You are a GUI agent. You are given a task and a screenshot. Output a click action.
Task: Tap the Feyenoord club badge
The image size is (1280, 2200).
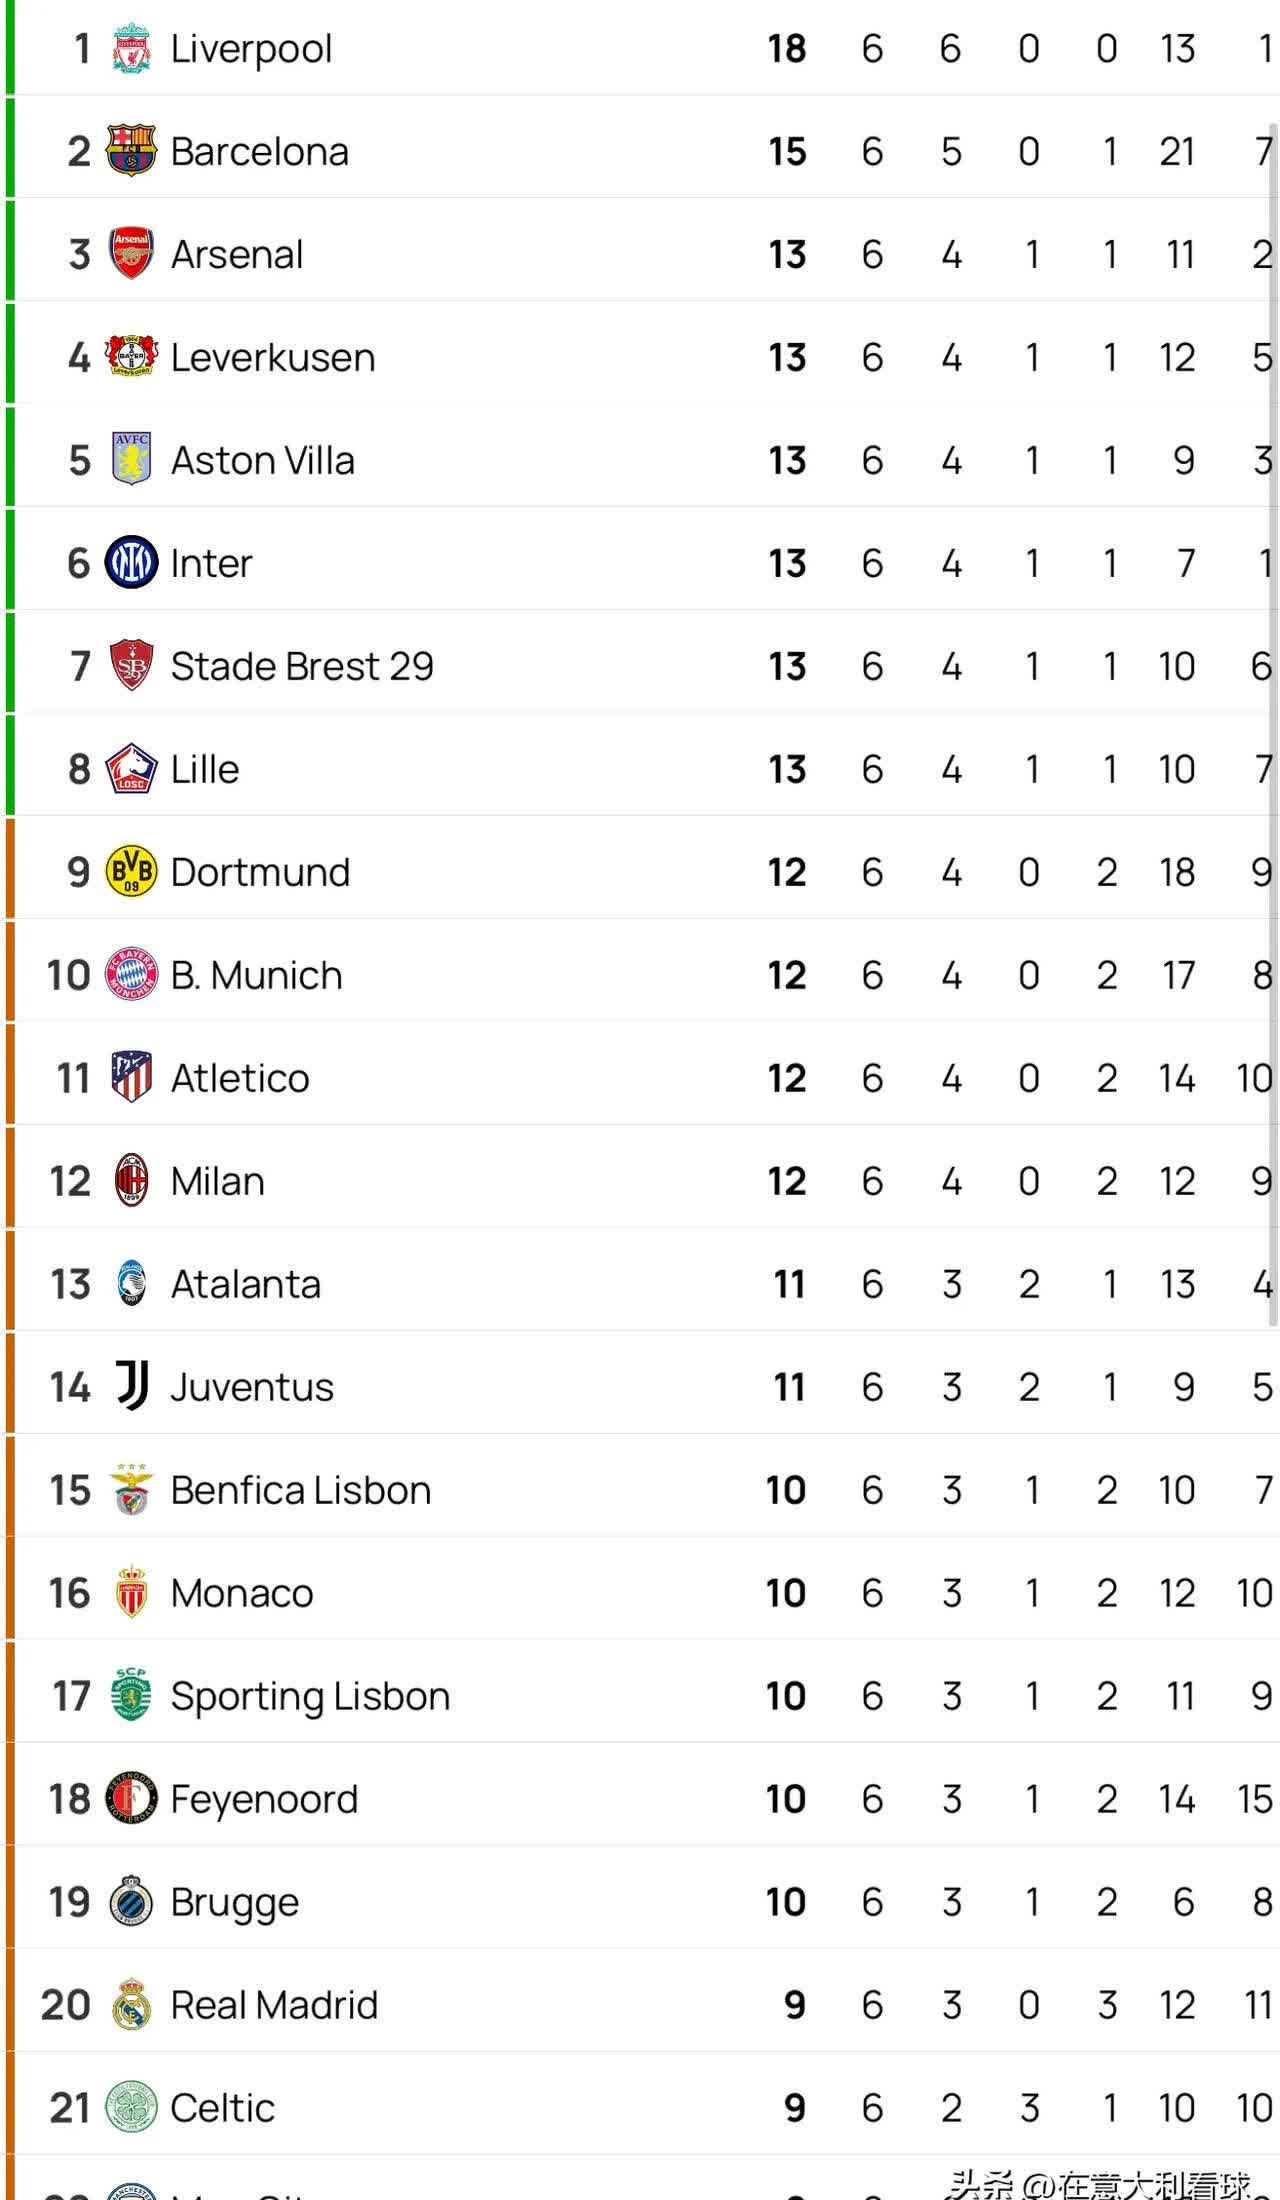[x=131, y=1799]
